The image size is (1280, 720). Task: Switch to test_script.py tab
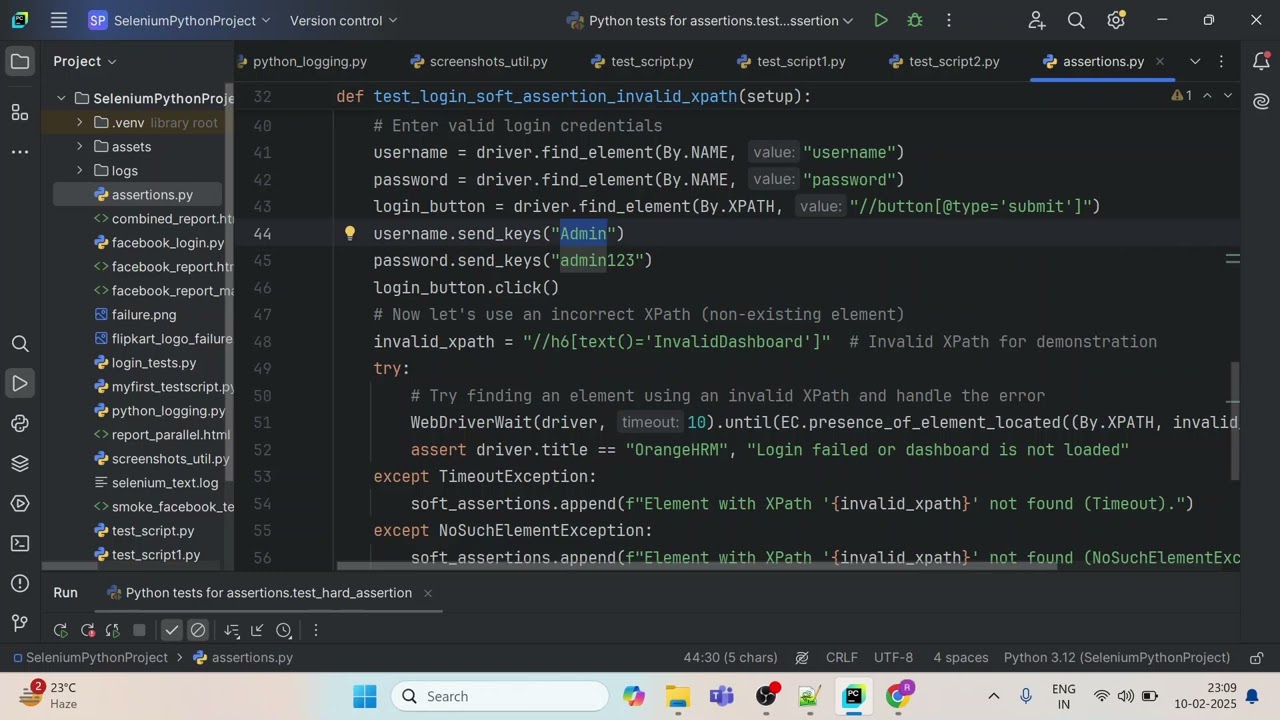pos(641,61)
